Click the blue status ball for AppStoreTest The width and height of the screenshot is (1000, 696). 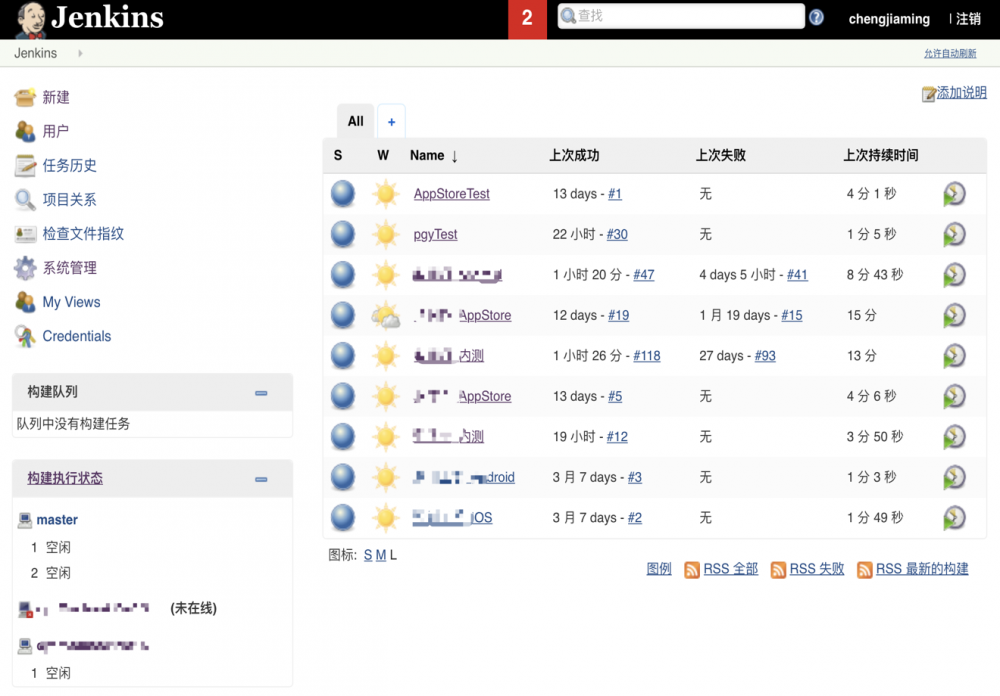[x=342, y=194]
